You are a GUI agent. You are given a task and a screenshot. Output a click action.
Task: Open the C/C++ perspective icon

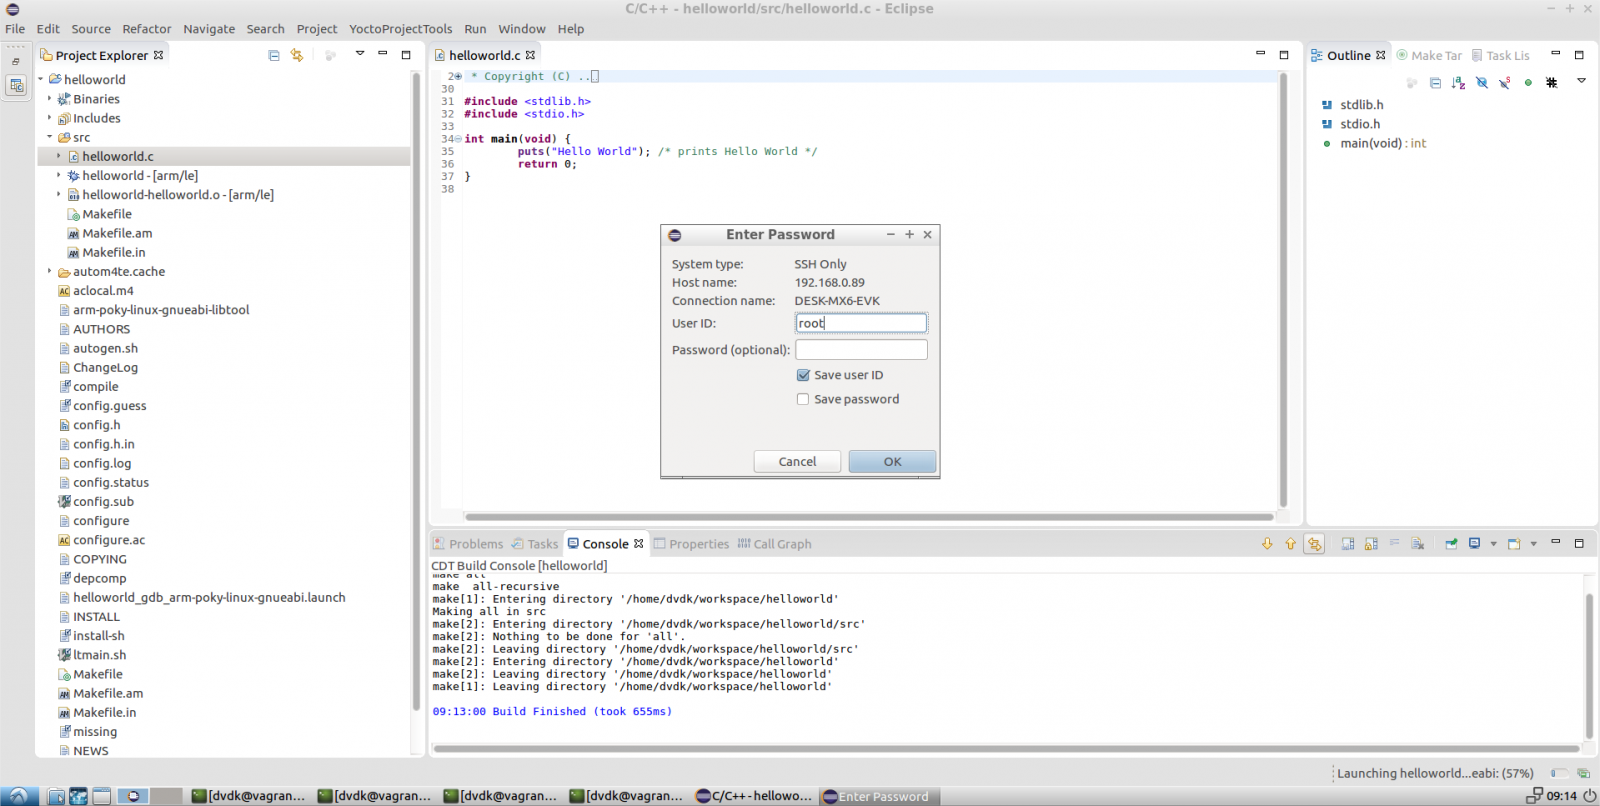16,86
